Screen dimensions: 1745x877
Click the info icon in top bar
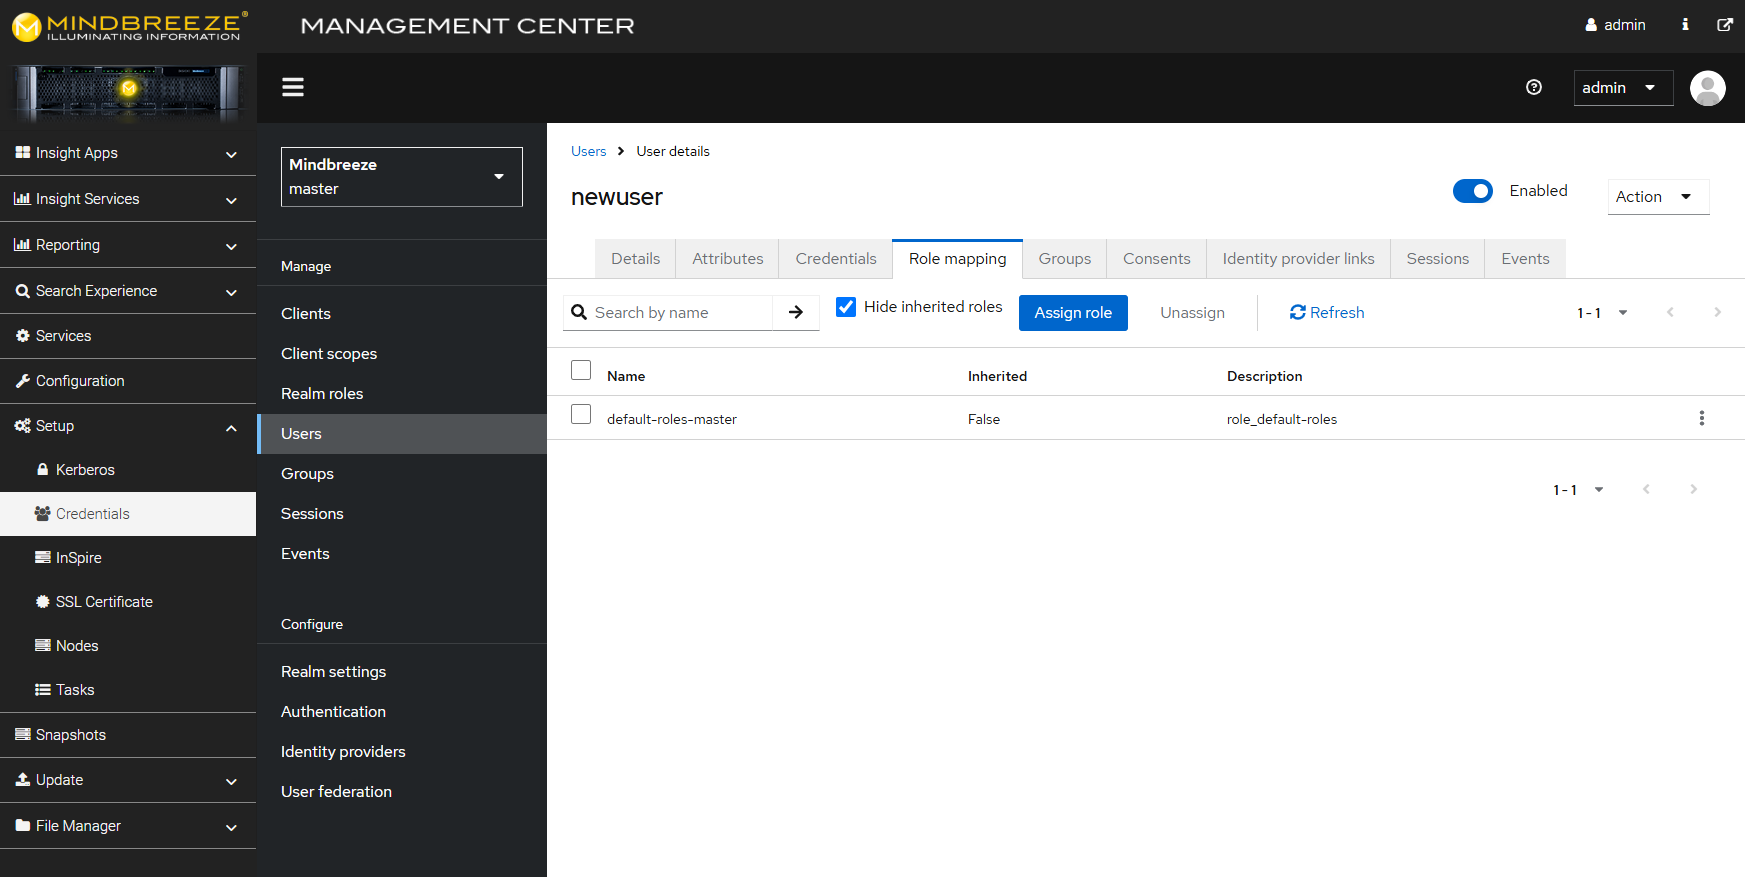point(1685,25)
